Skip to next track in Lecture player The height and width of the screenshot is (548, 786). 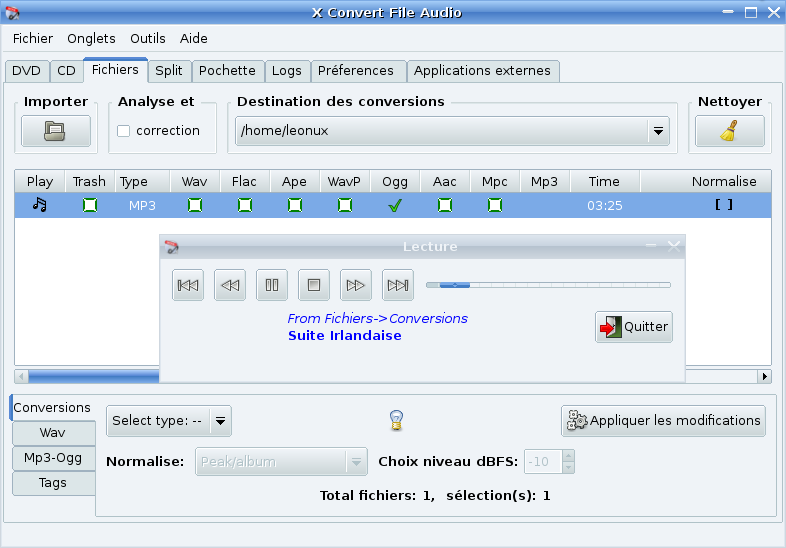tap(398, 285)
